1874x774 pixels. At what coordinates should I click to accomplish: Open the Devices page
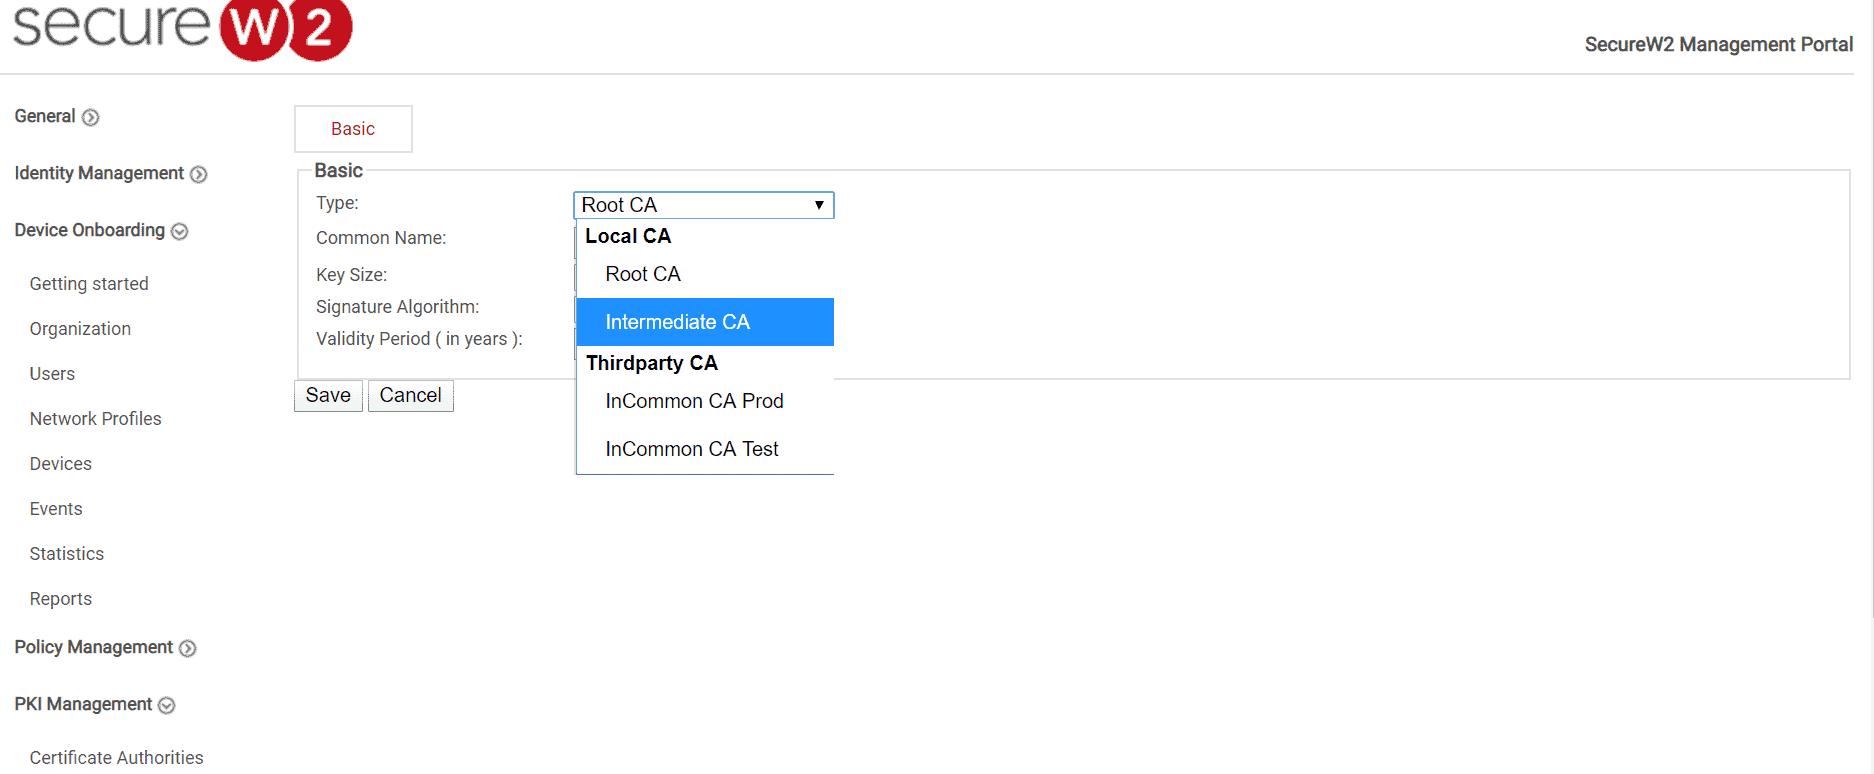(x=60, y=464)
